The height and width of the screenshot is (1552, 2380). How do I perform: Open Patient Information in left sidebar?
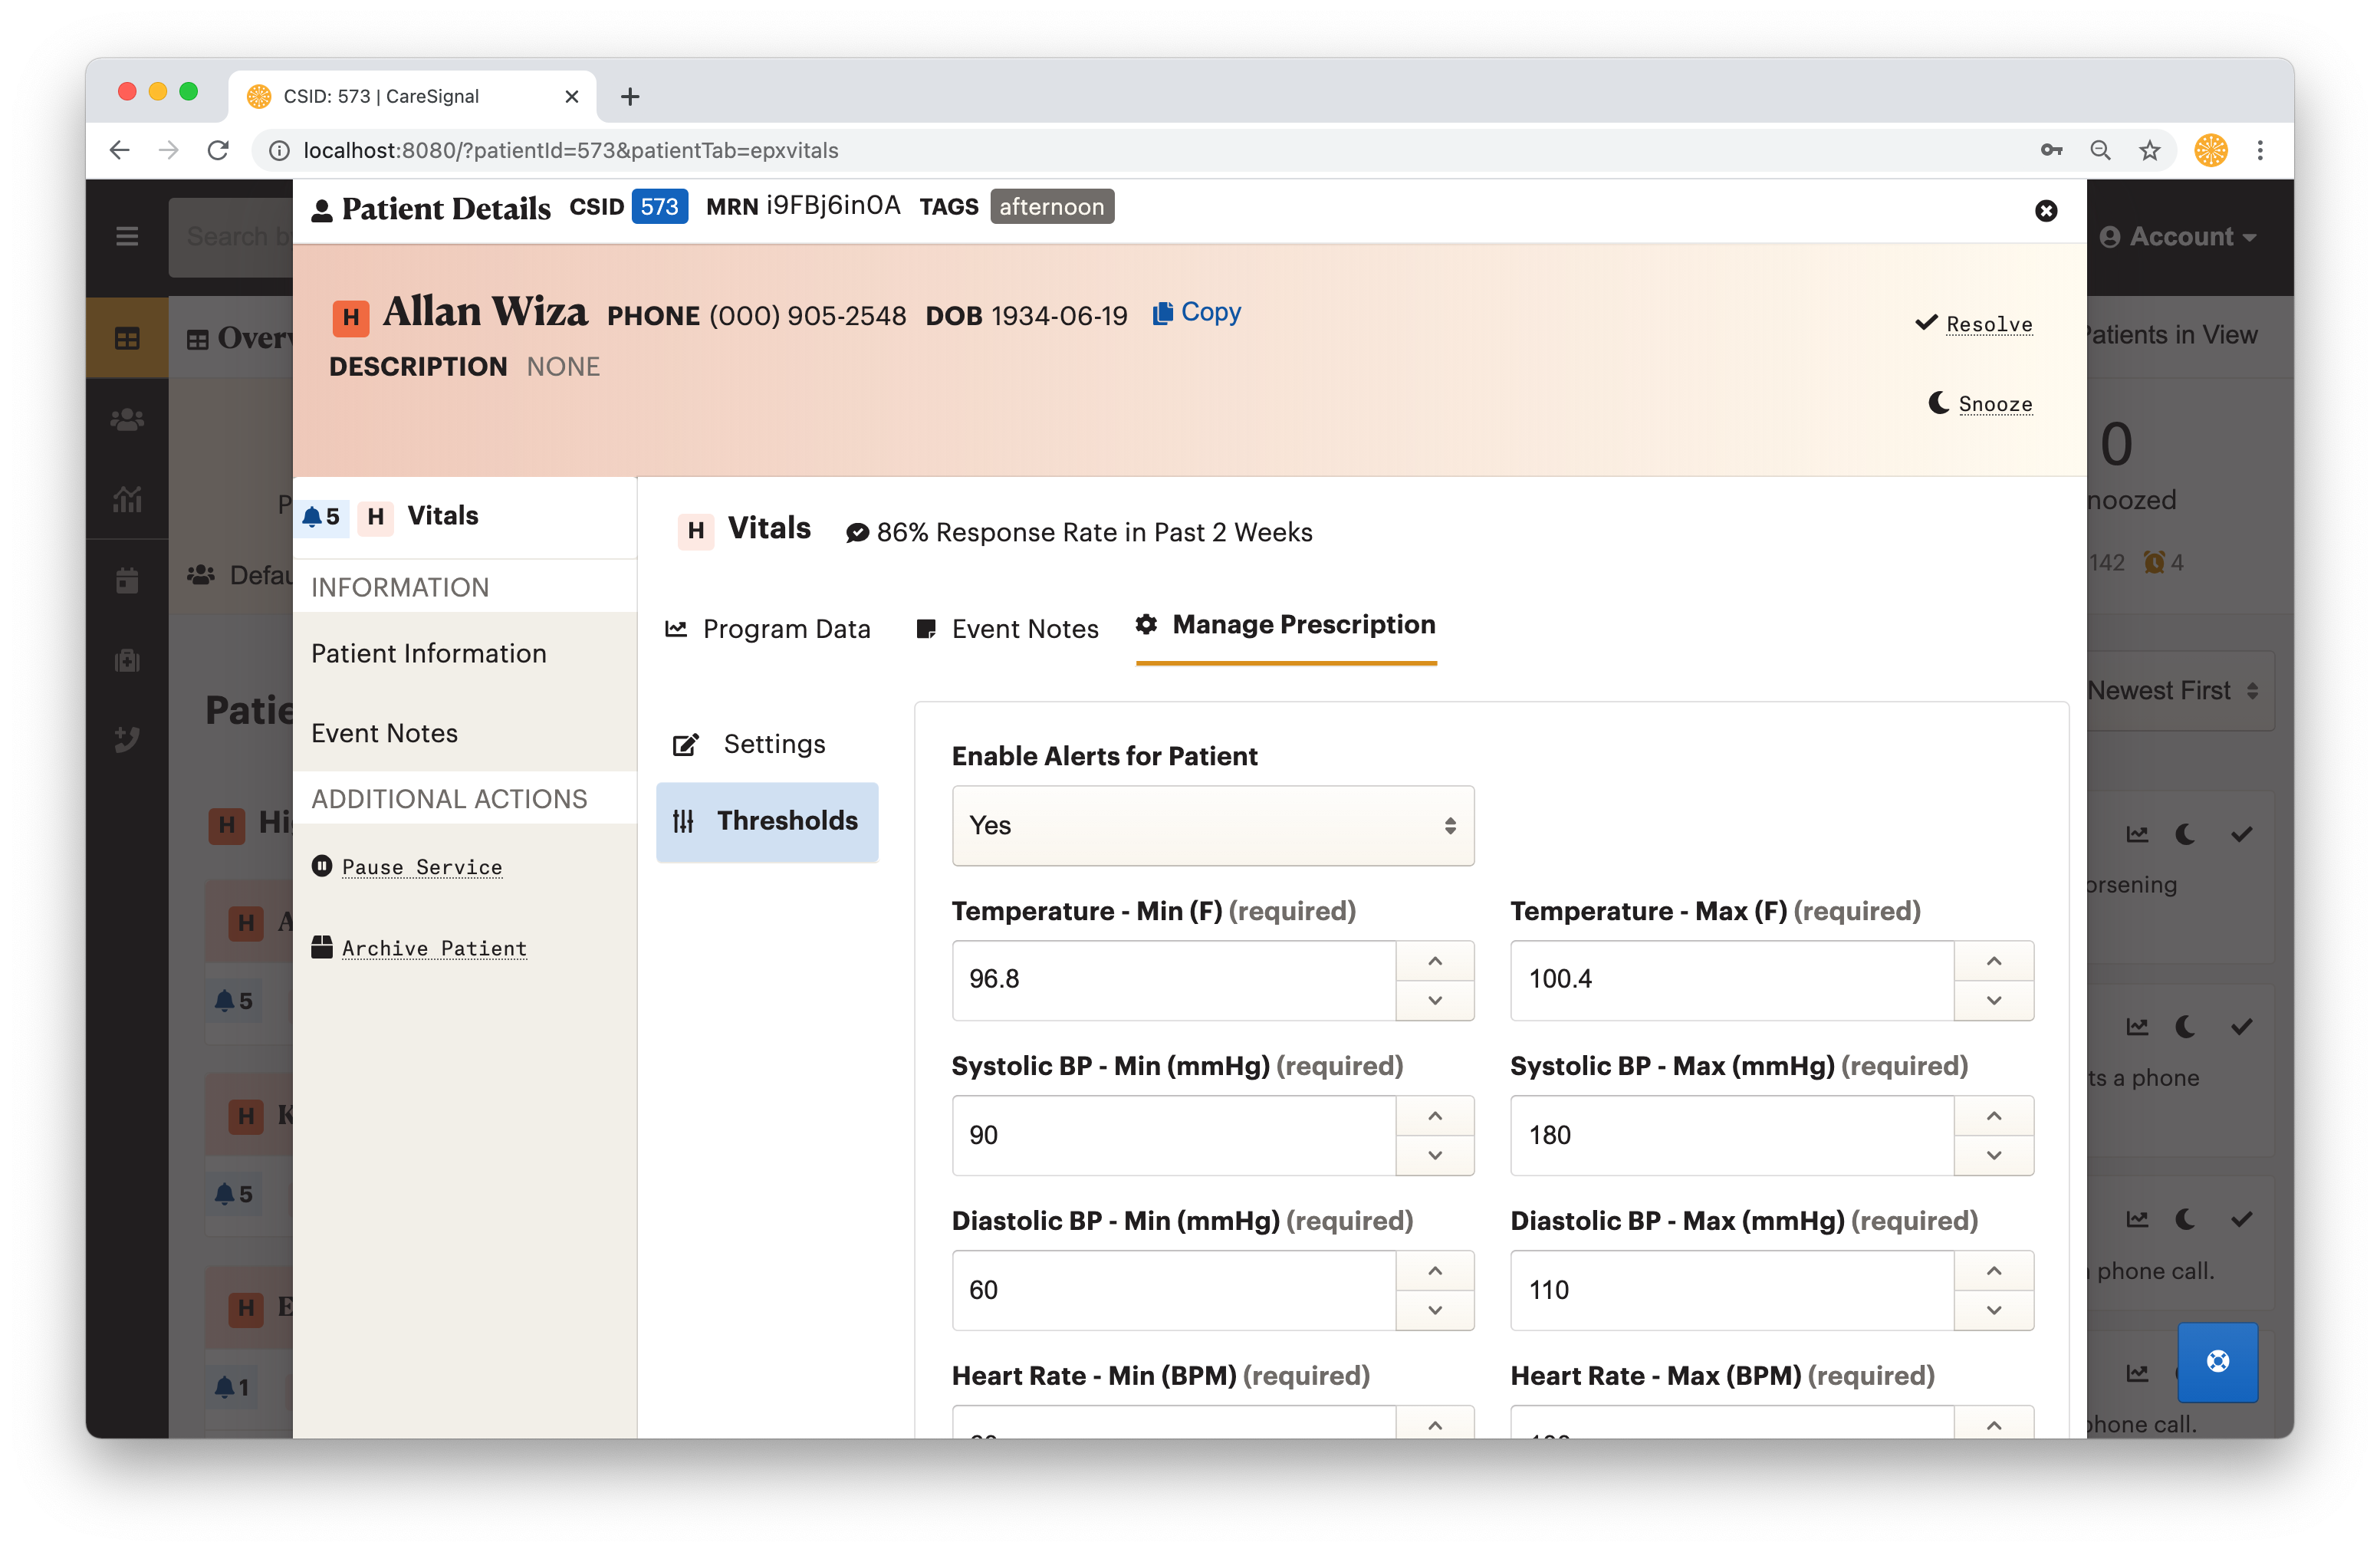pyautogui.click(x=464, y=653)
